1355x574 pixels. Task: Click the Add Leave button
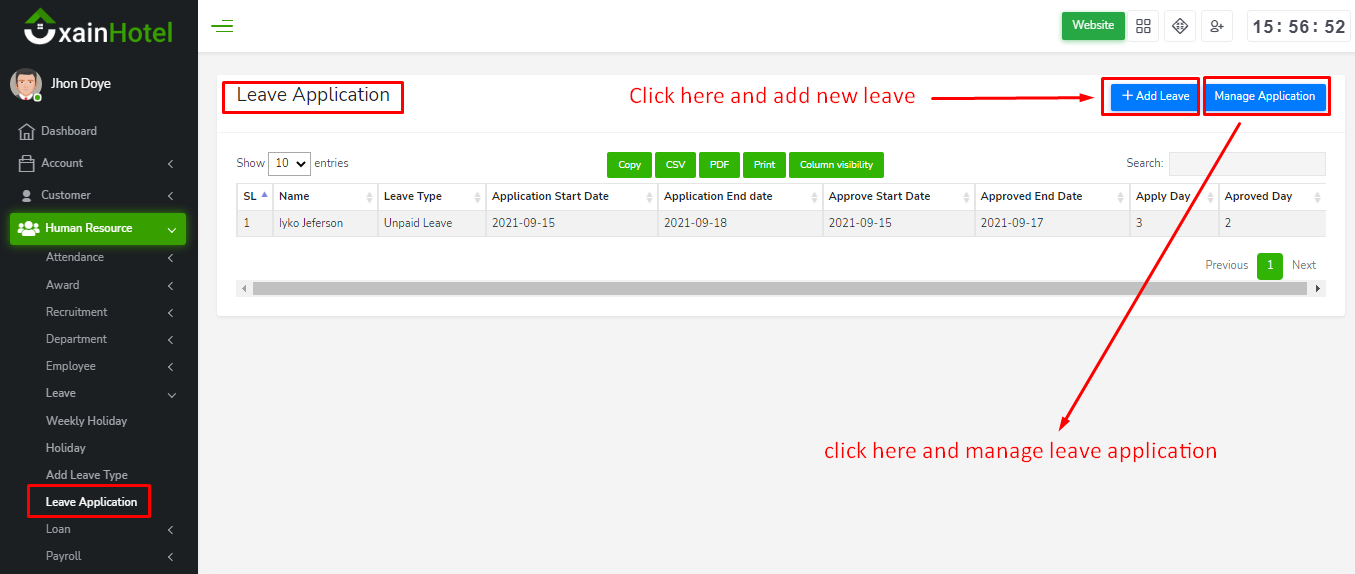point(1155,97)
